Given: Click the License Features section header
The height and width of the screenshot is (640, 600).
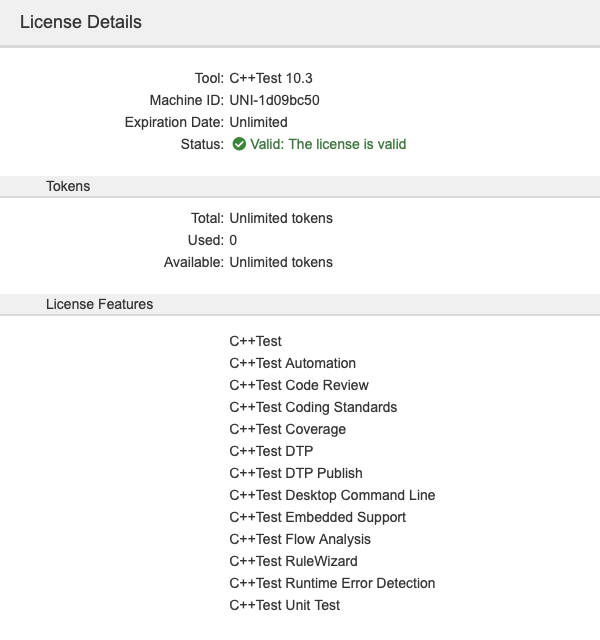Looking at the screenshot, I should click(100, 304).
